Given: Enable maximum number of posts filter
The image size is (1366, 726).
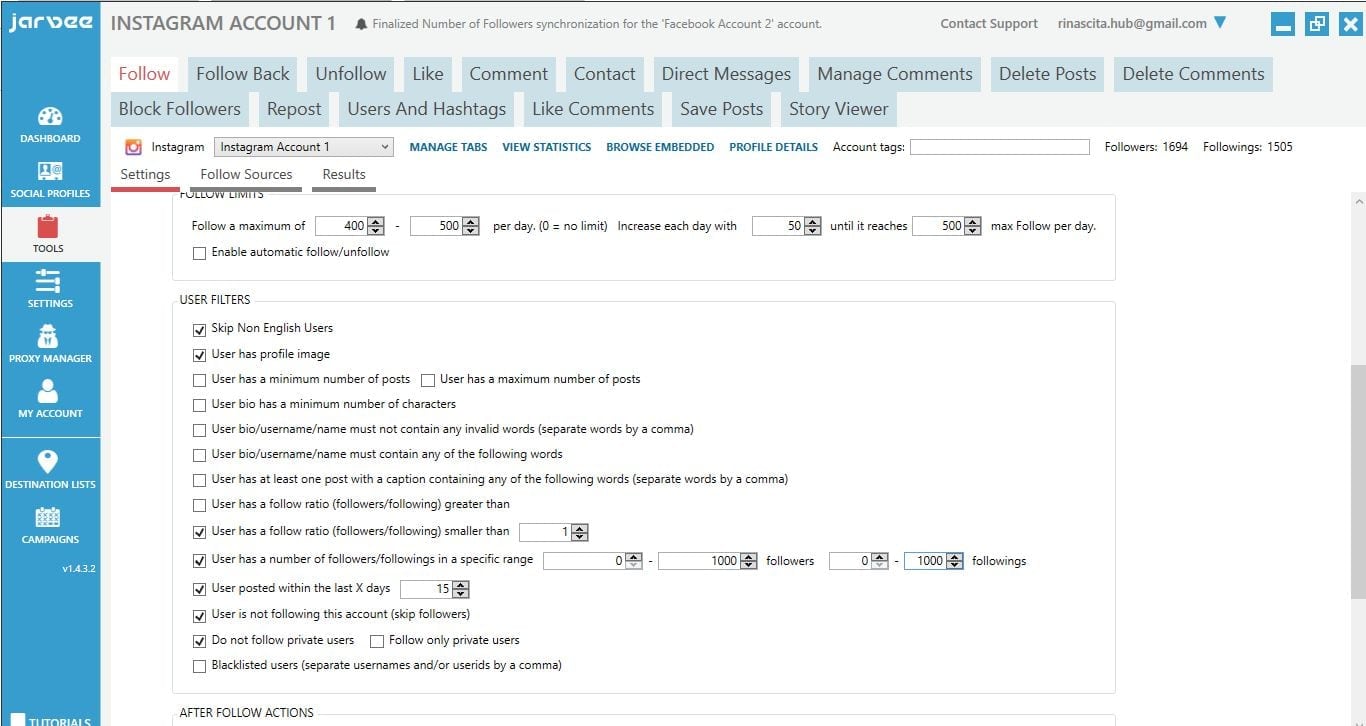Looking at the screenshot, I should [428, 380].
